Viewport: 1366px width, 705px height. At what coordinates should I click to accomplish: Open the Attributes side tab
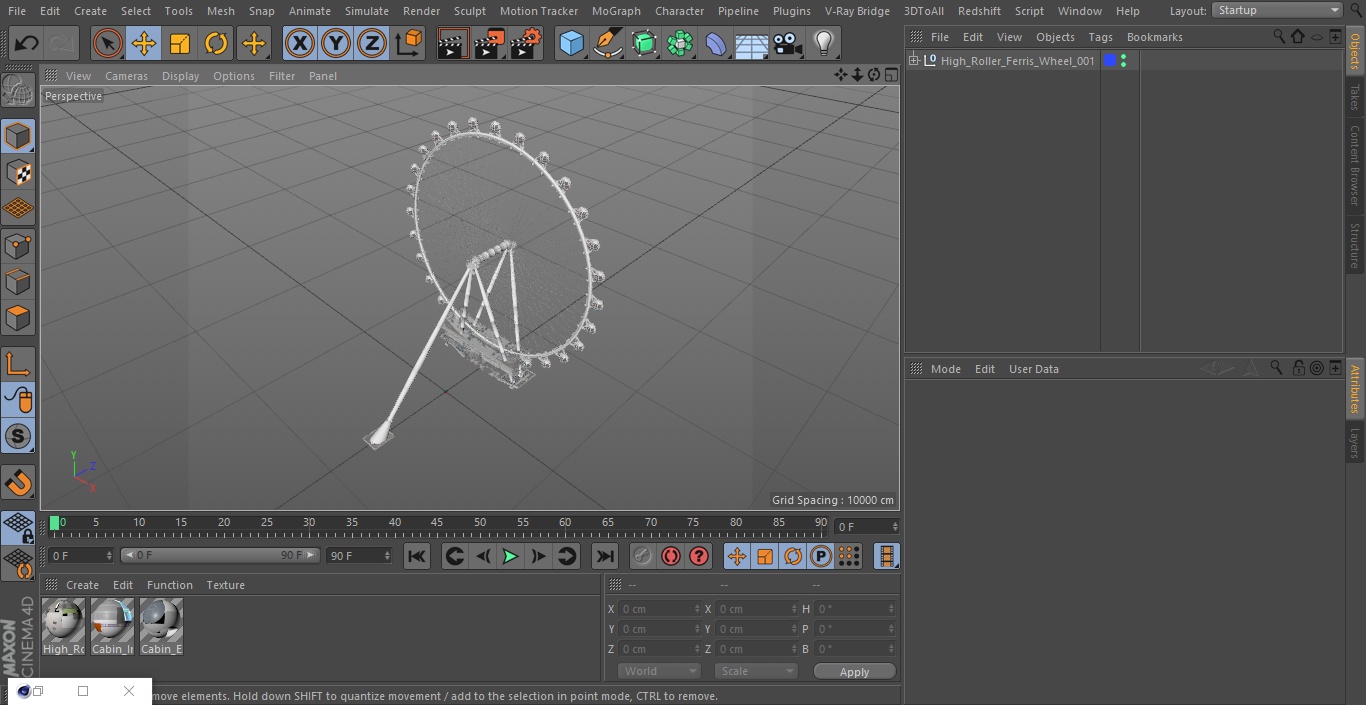click(1355, 389)
